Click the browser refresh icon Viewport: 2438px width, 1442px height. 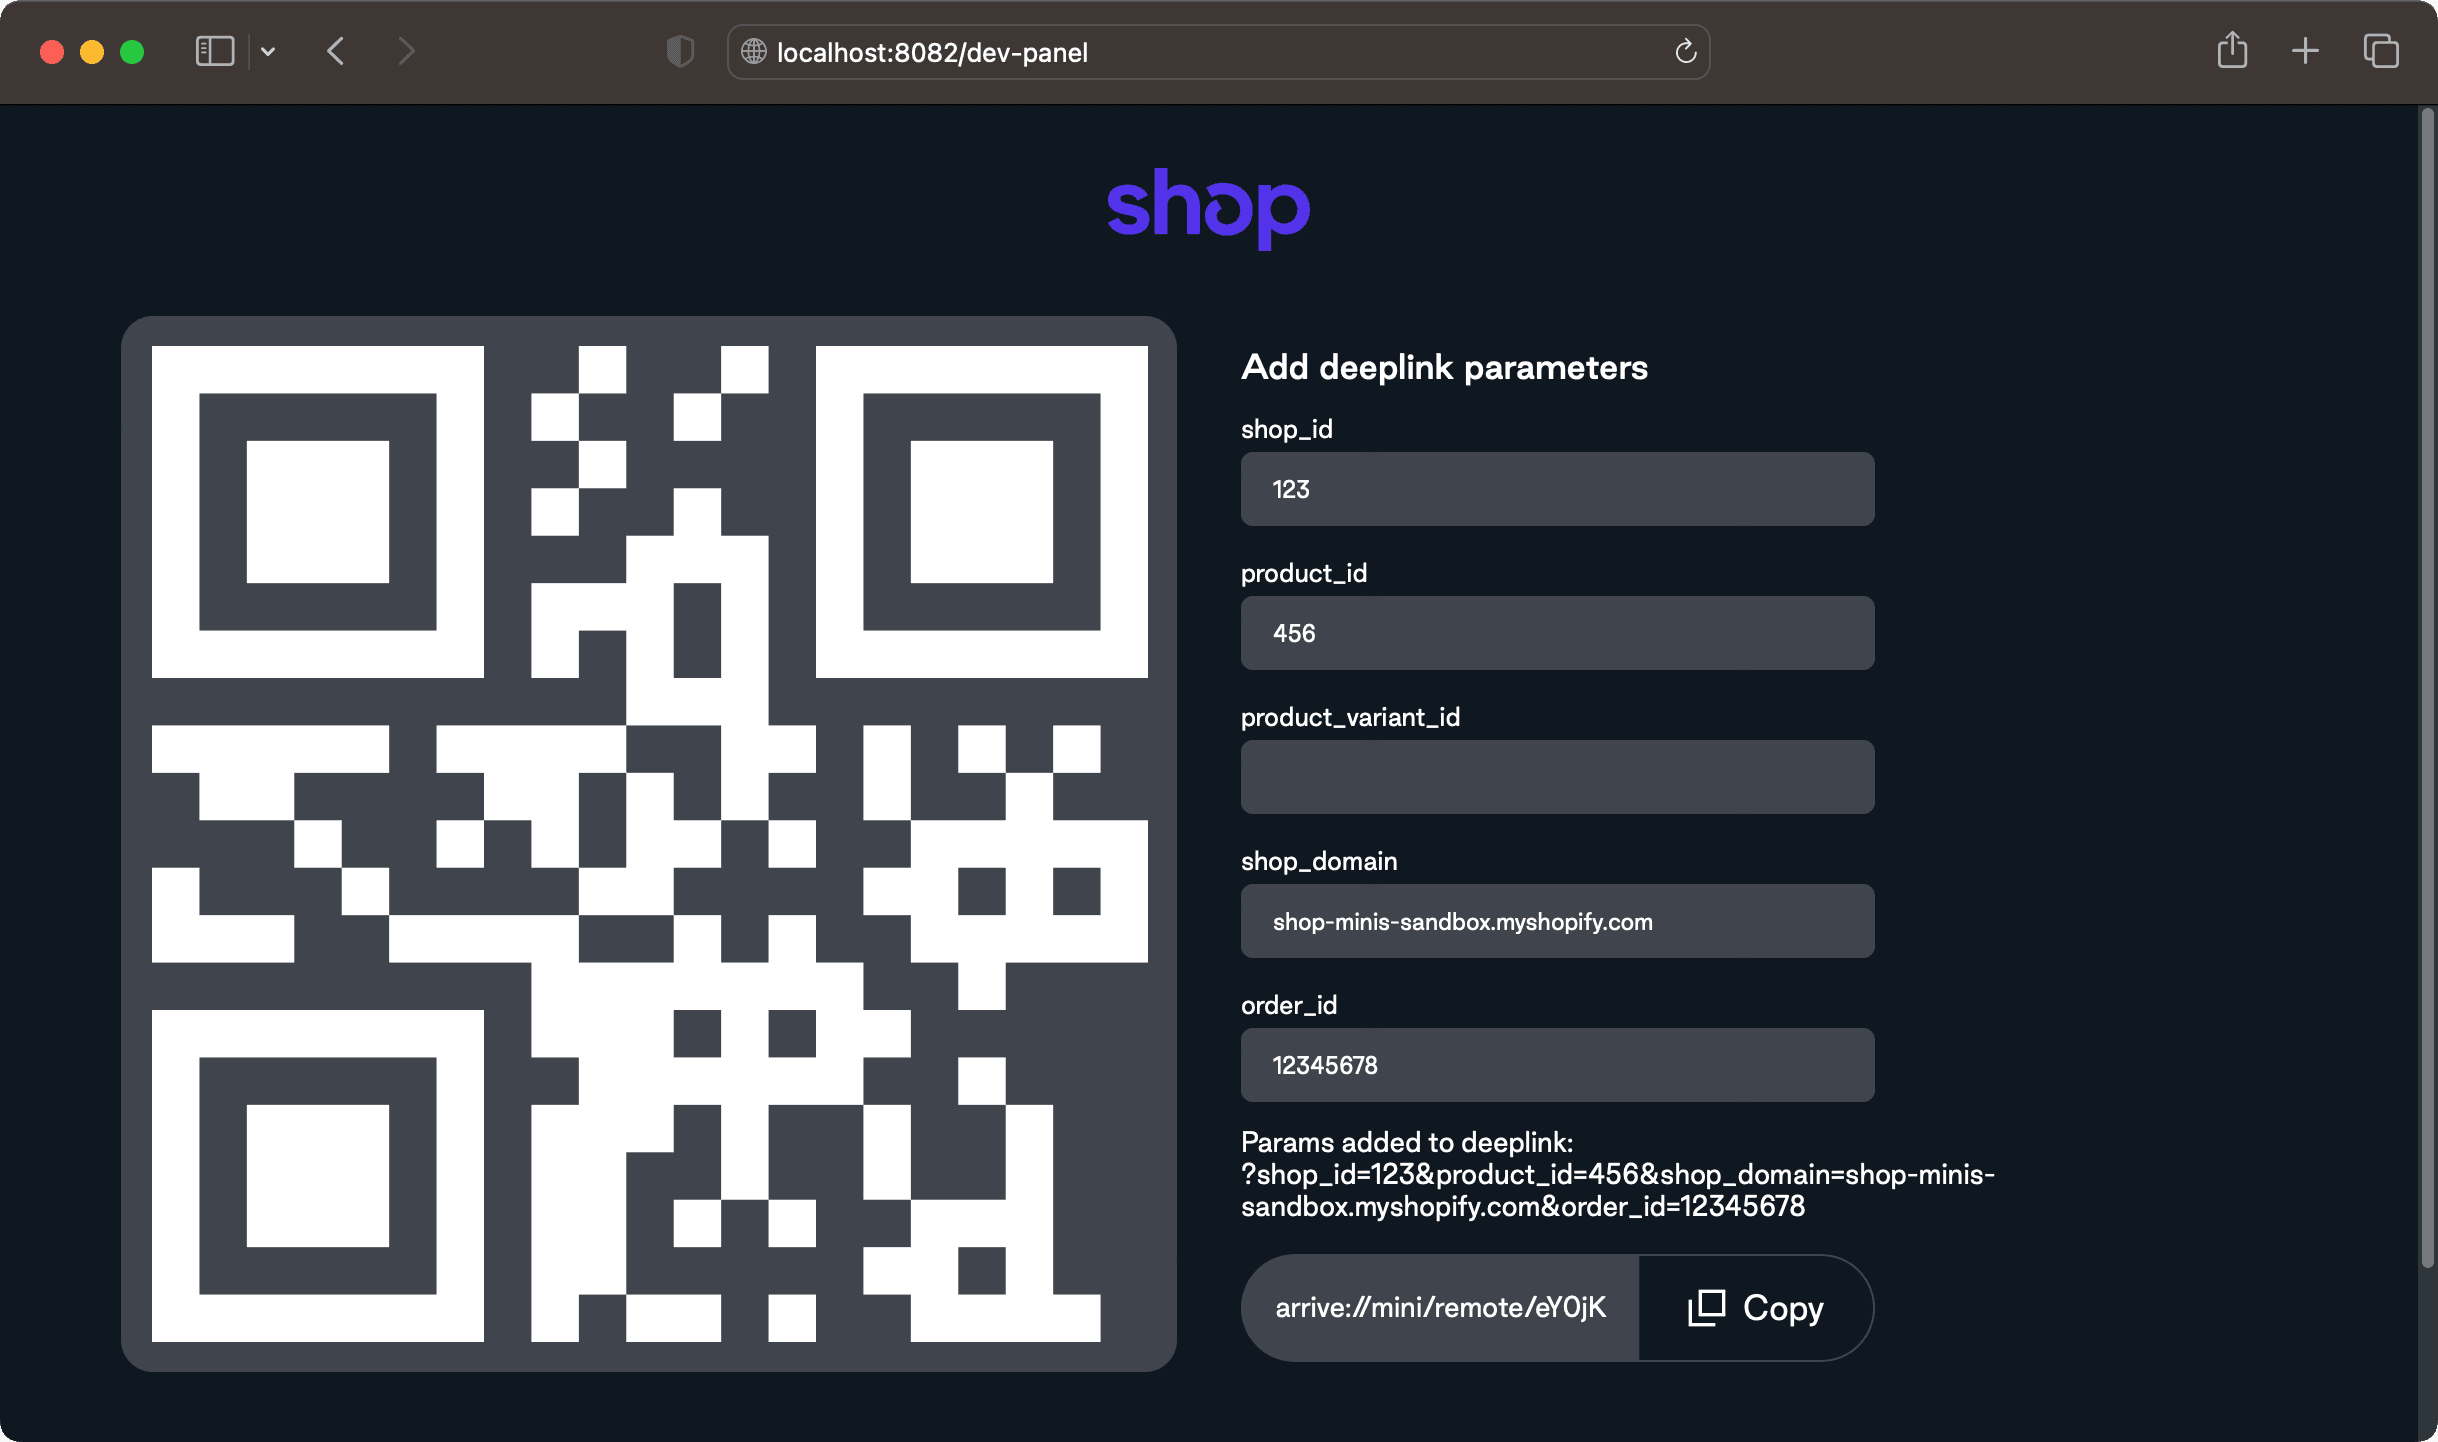pyautogui.click(x=1687, y=50)
